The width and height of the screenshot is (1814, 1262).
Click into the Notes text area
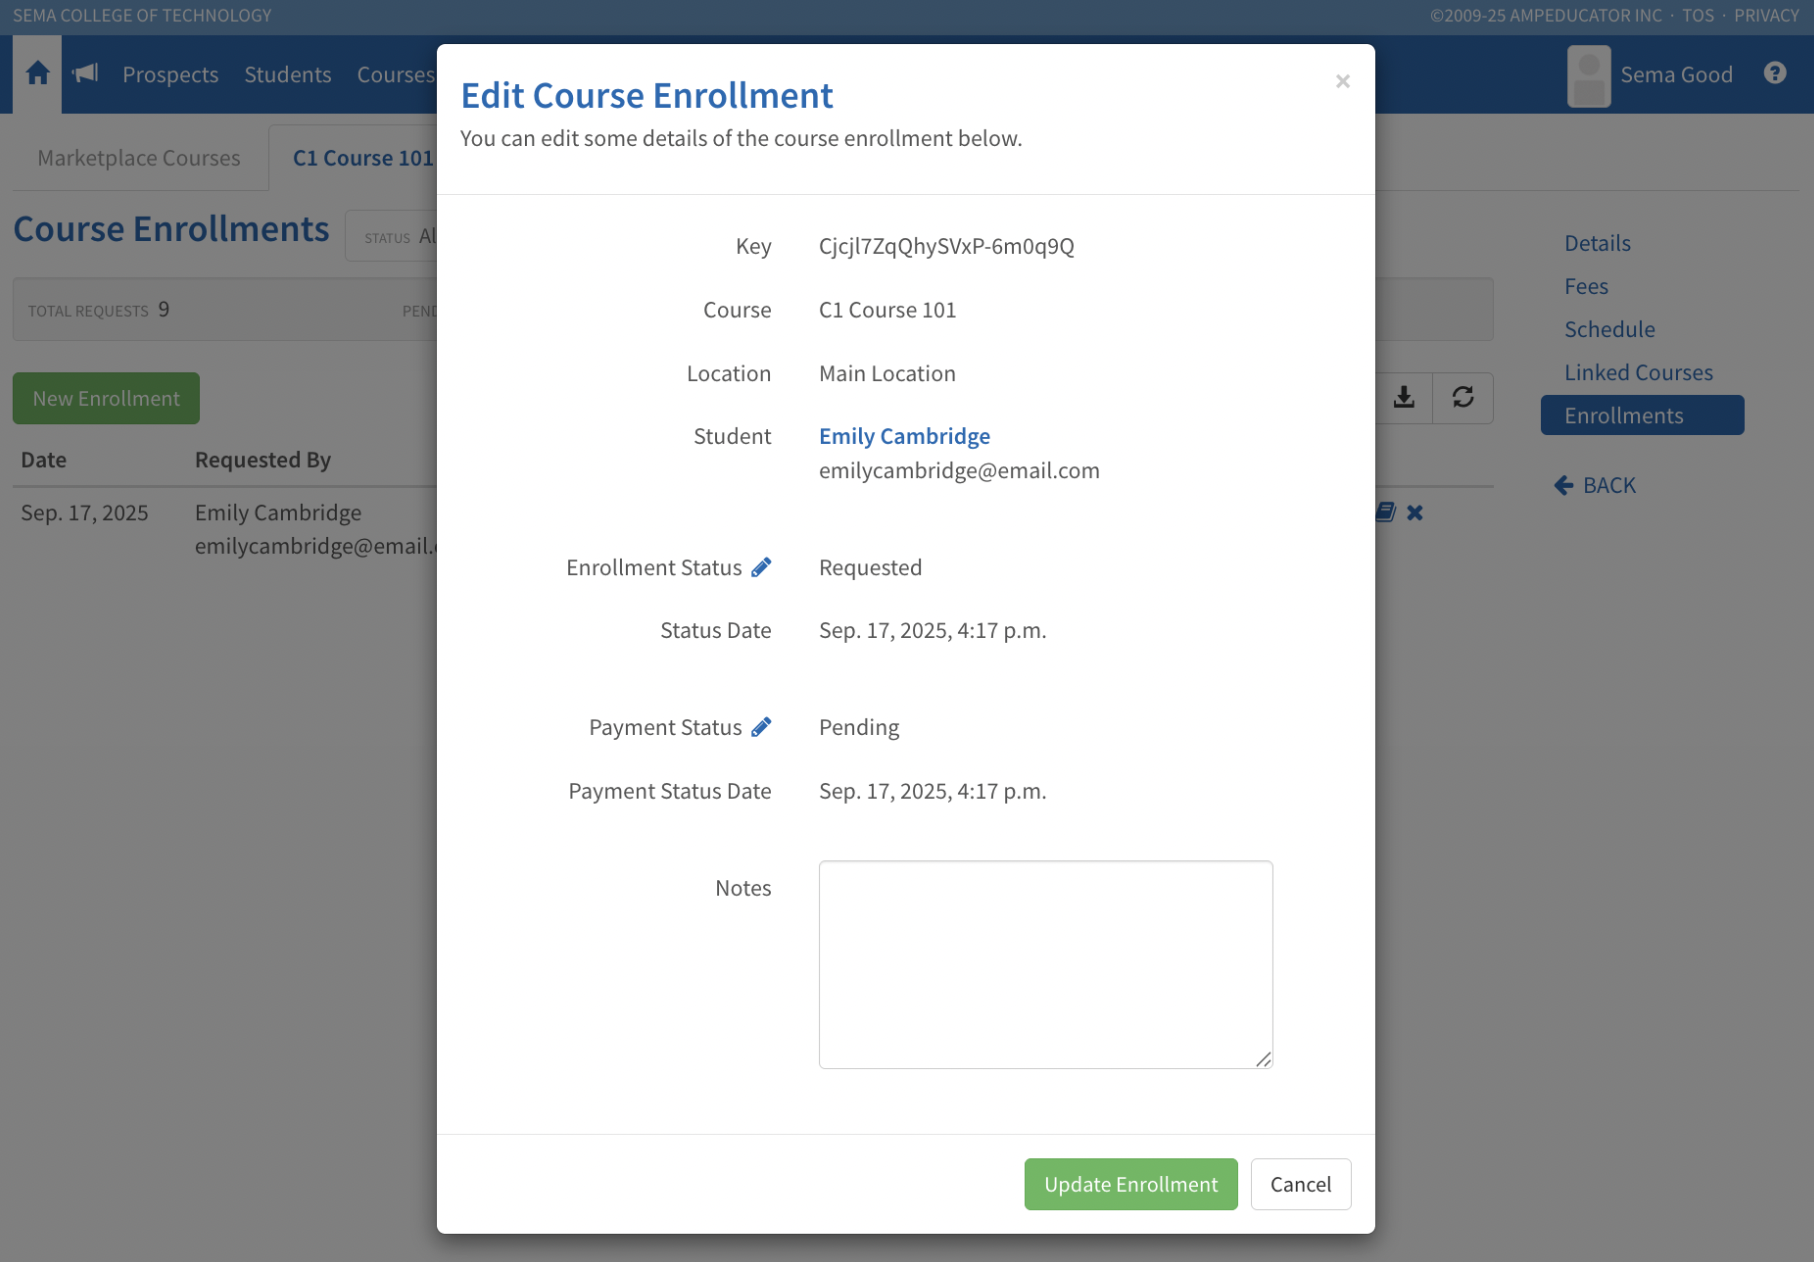[x=1045, y=964]
